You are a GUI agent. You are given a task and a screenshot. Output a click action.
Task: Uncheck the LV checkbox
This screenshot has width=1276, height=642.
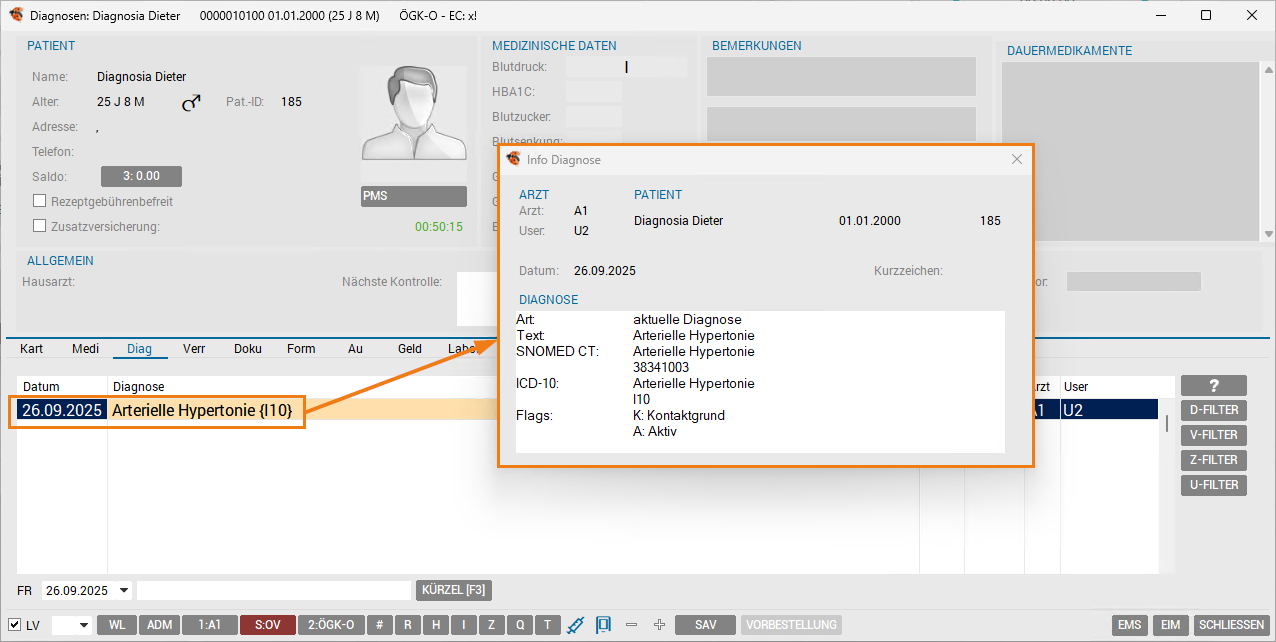(15, 625)
